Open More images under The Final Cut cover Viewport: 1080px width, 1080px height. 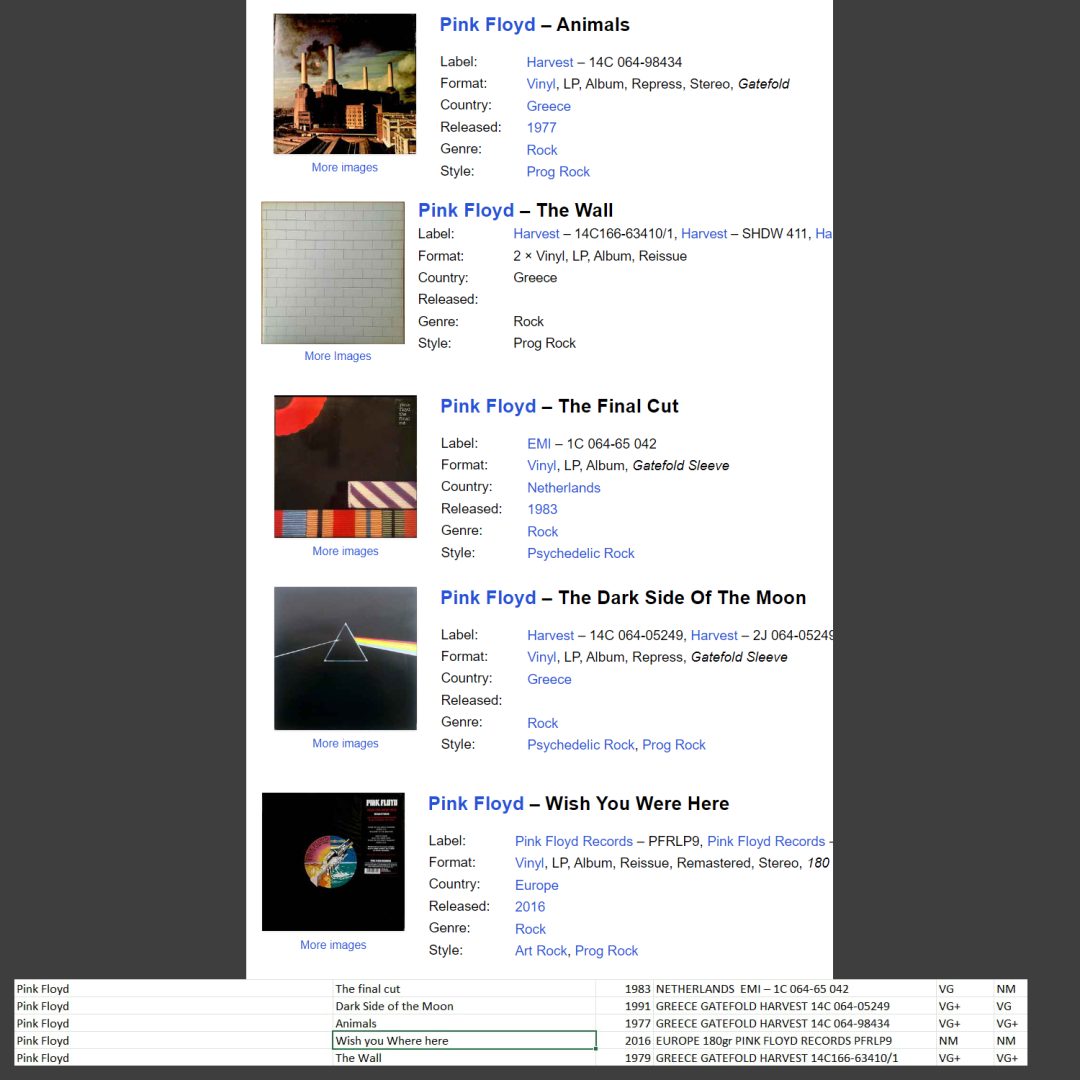(x=345, y=551)
